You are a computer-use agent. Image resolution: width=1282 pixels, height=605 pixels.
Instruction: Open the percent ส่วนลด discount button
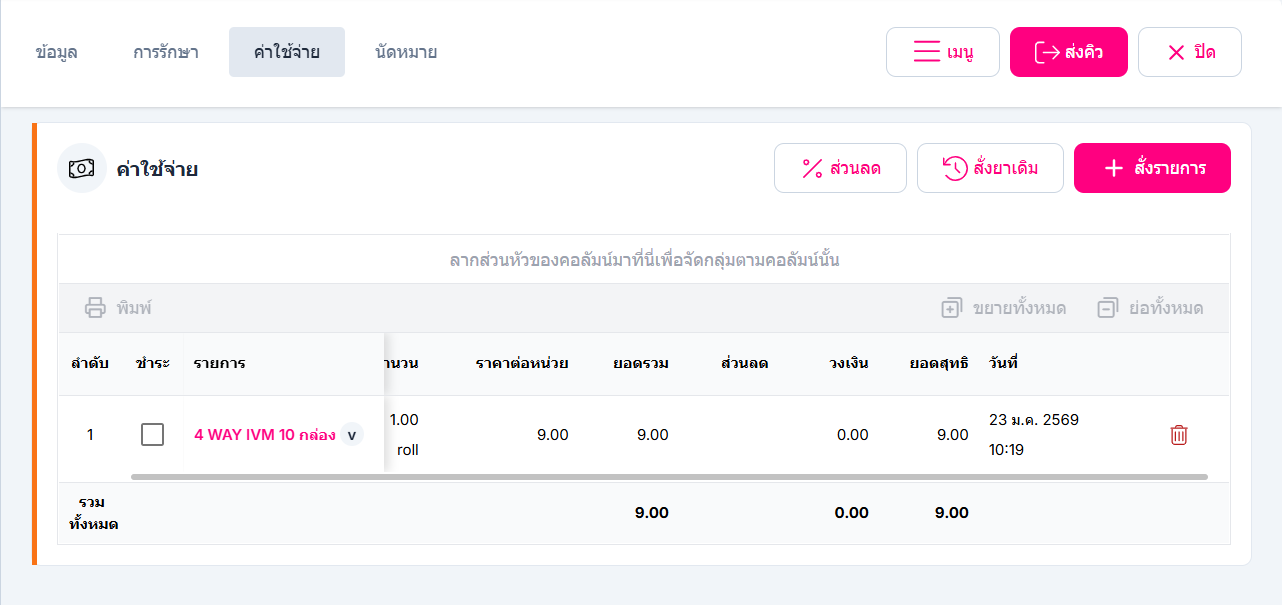pyautogui.click(x=840, y=168)
